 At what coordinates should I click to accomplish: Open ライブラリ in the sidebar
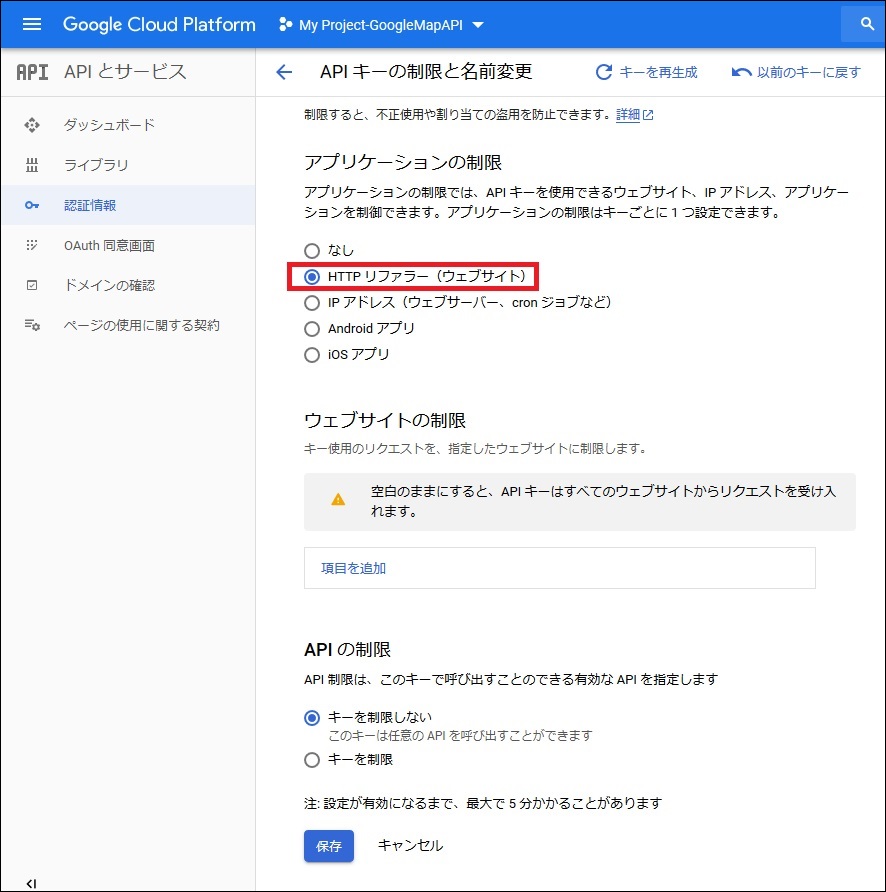pos(128,165)
